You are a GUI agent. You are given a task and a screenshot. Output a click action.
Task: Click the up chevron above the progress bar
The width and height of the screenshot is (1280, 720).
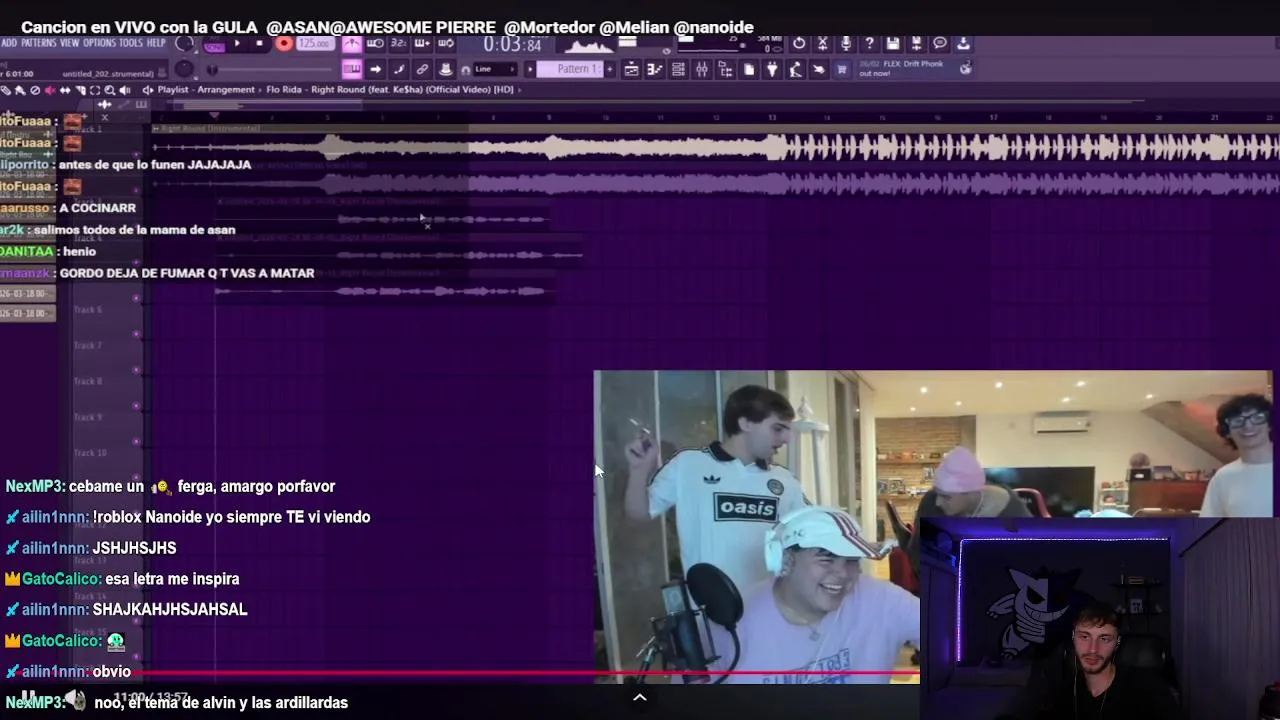(640, 697)
